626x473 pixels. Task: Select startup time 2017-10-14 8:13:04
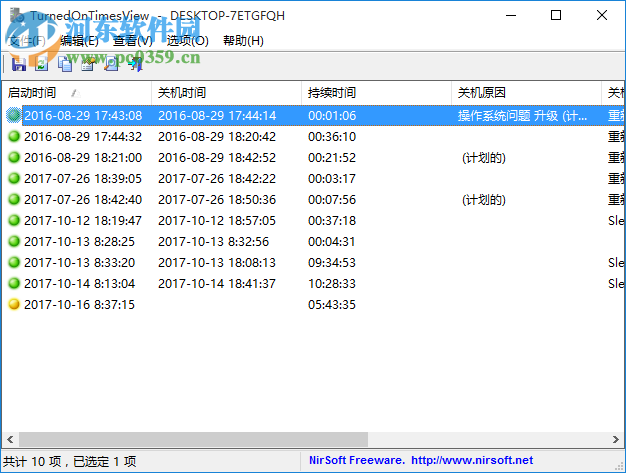pos(79,283)
